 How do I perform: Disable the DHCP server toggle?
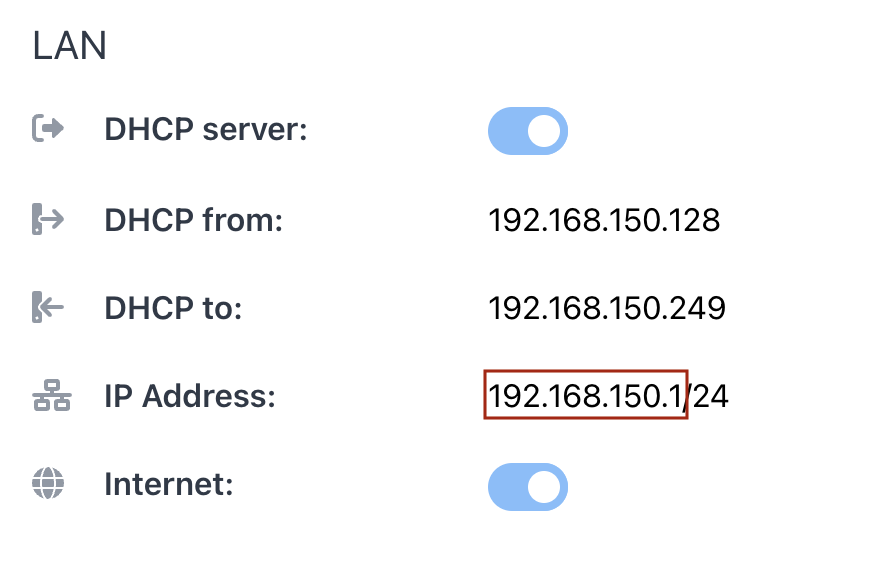pos(528,131)
